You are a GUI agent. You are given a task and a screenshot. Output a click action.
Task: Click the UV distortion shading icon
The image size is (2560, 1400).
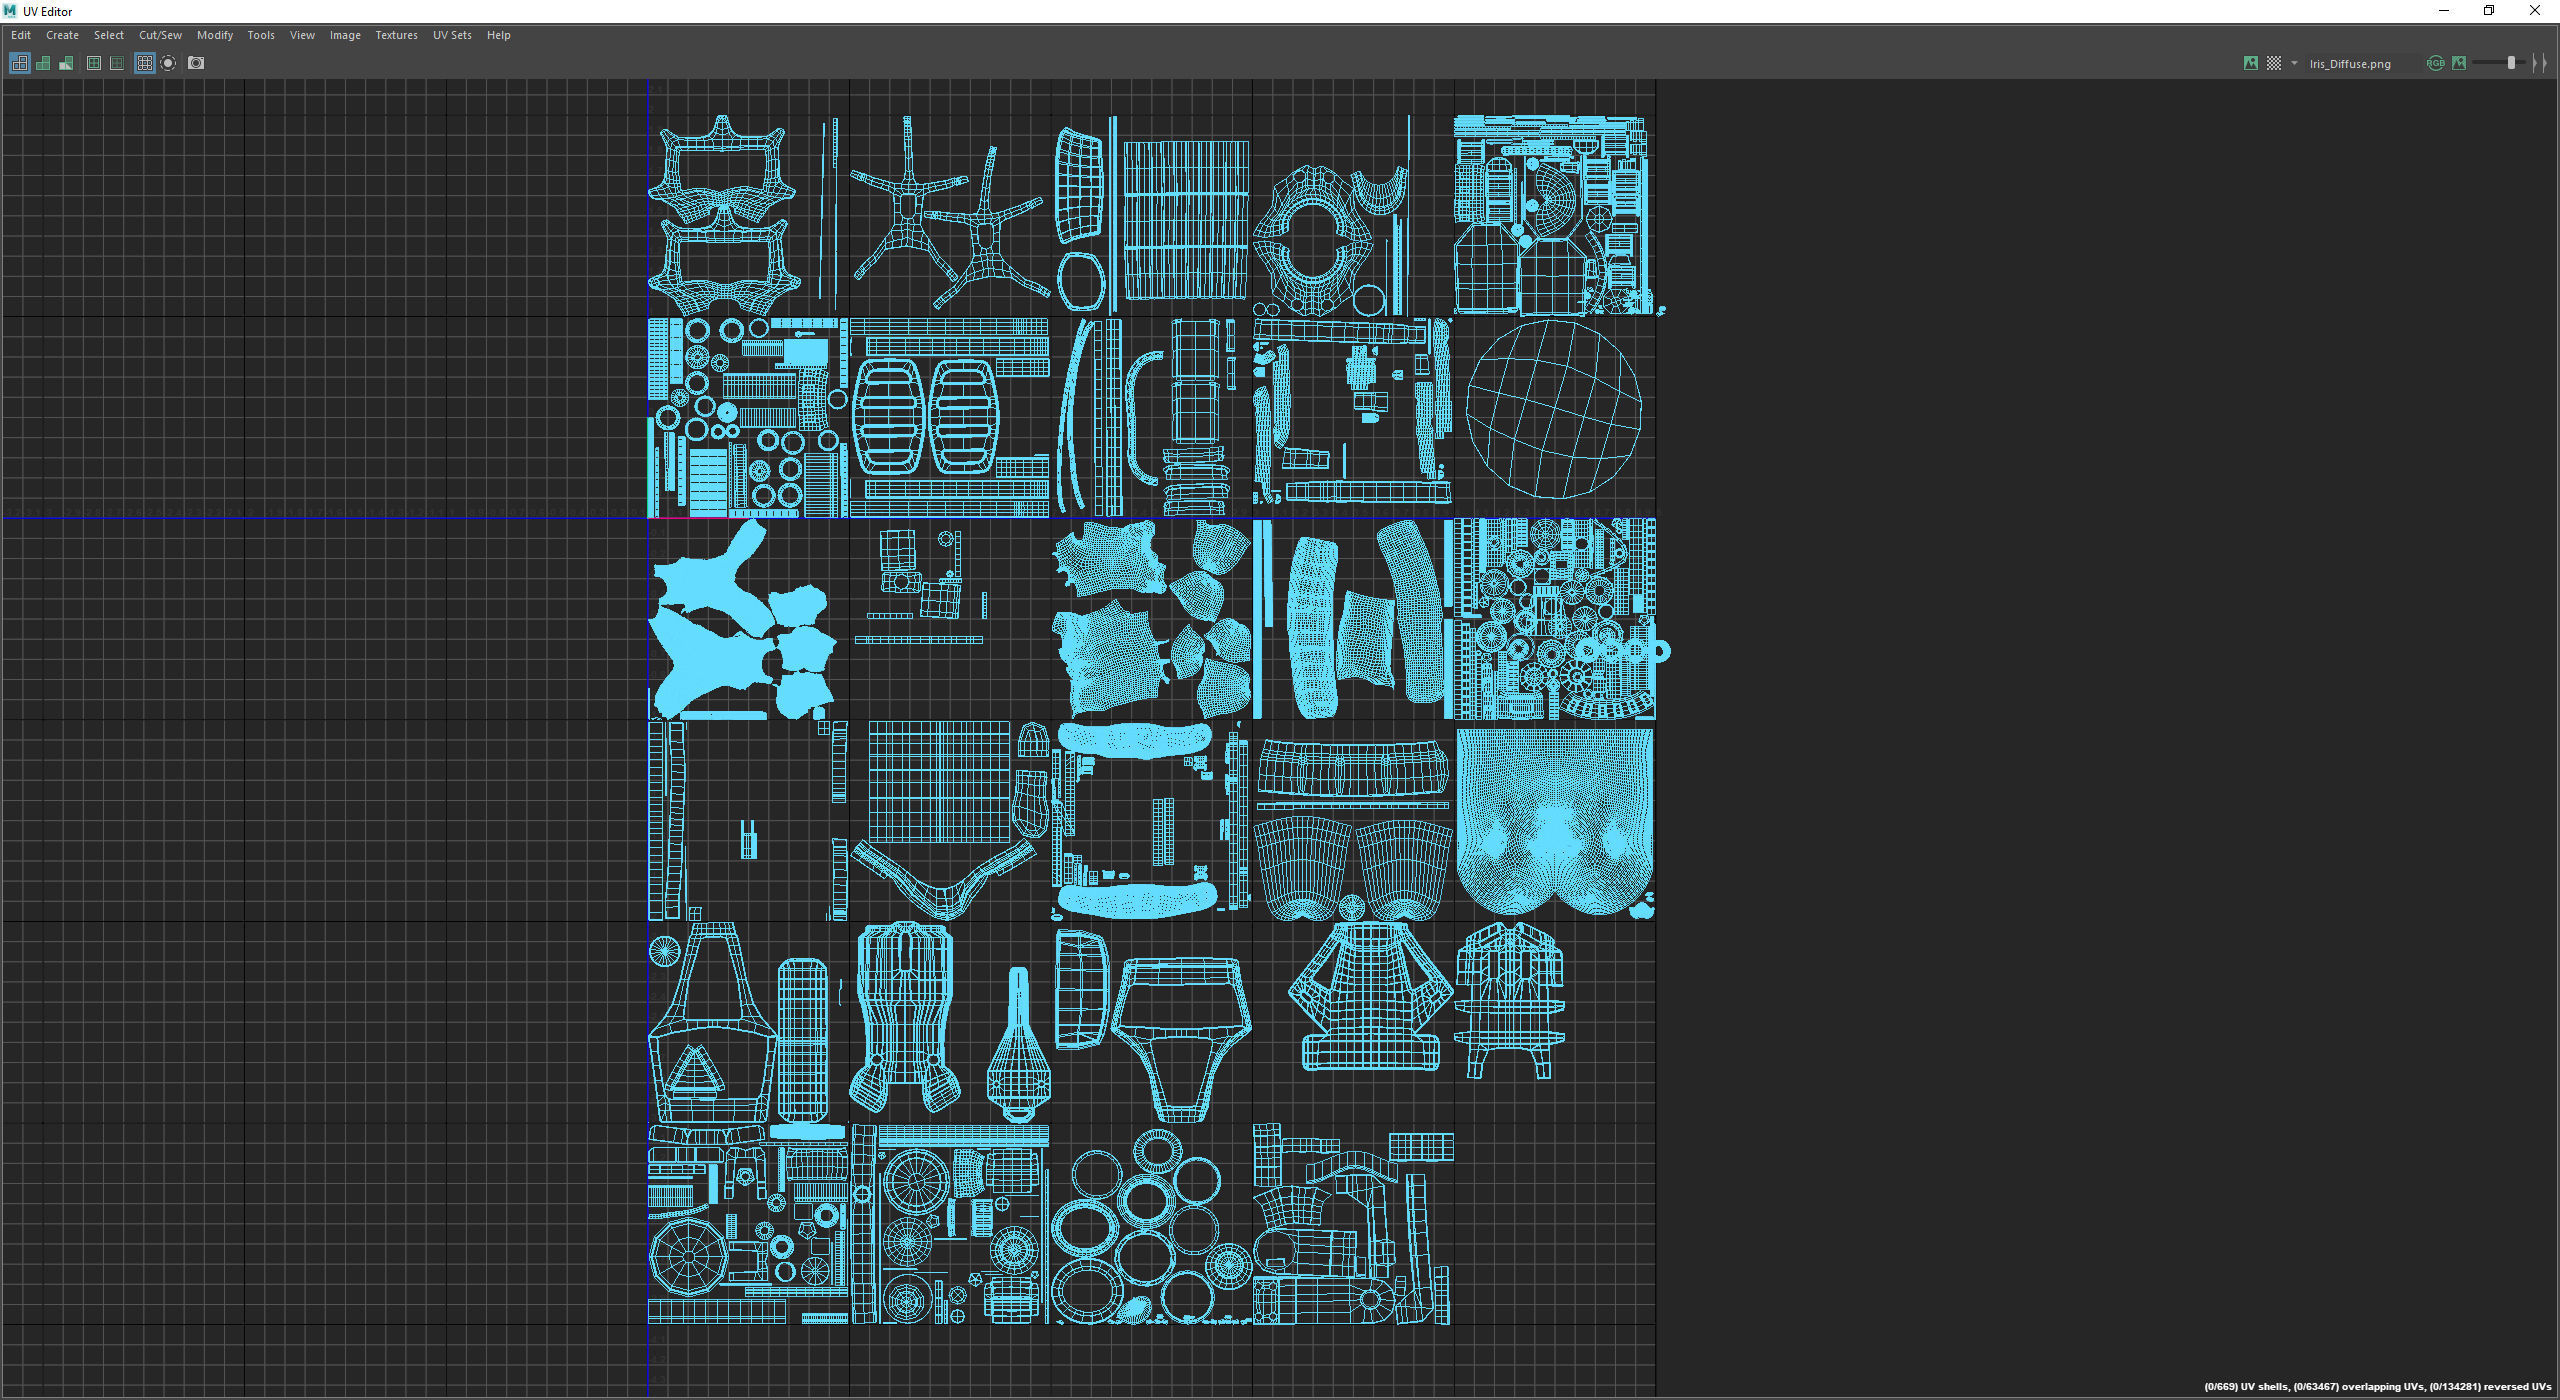point(66,63)
